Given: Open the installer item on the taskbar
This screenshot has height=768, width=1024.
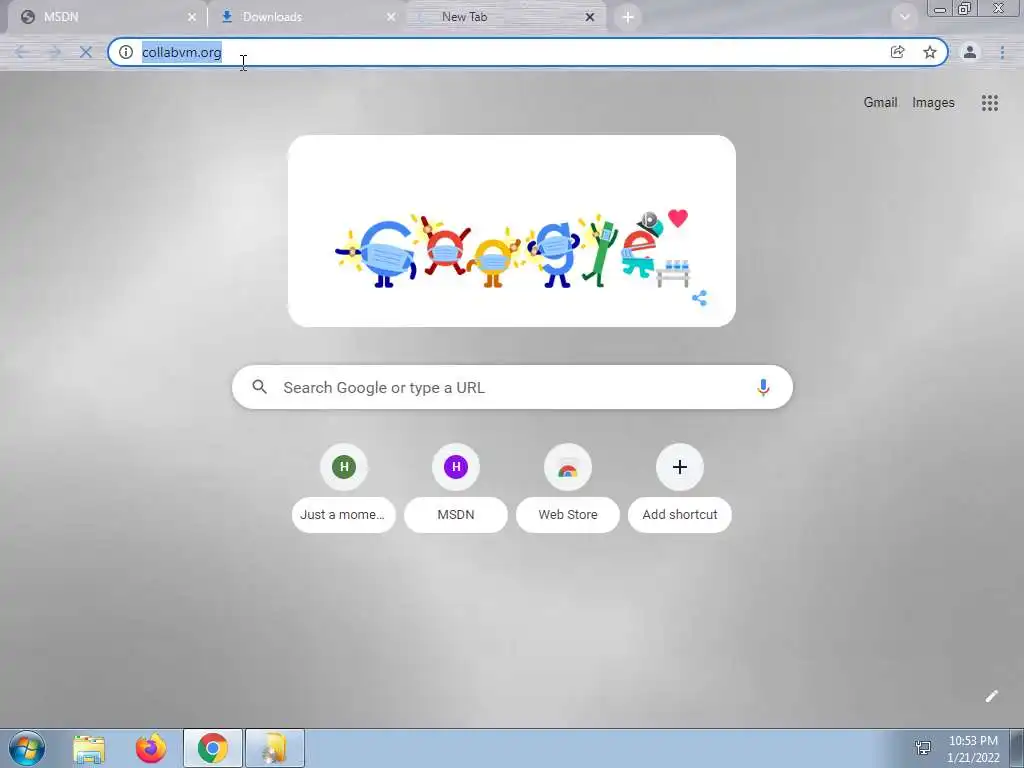Looking at the screenshot, I should tap(275, 748).
